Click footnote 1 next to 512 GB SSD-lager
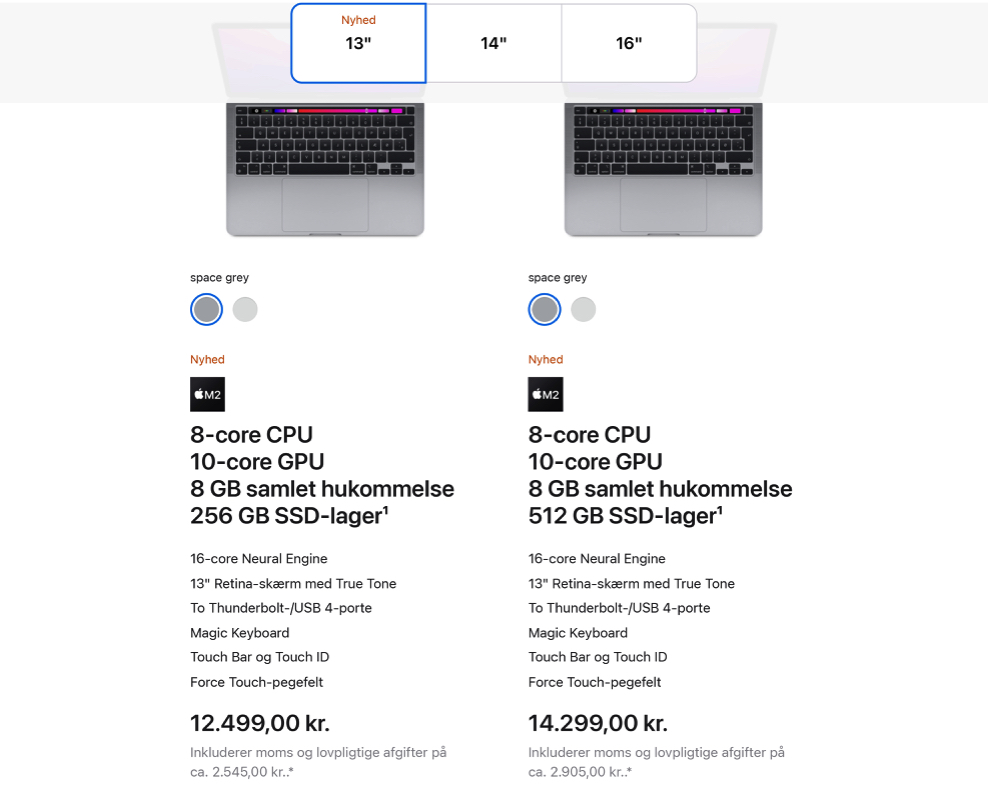The height and width of the screenshot is (800, 988). pos(720,510)
